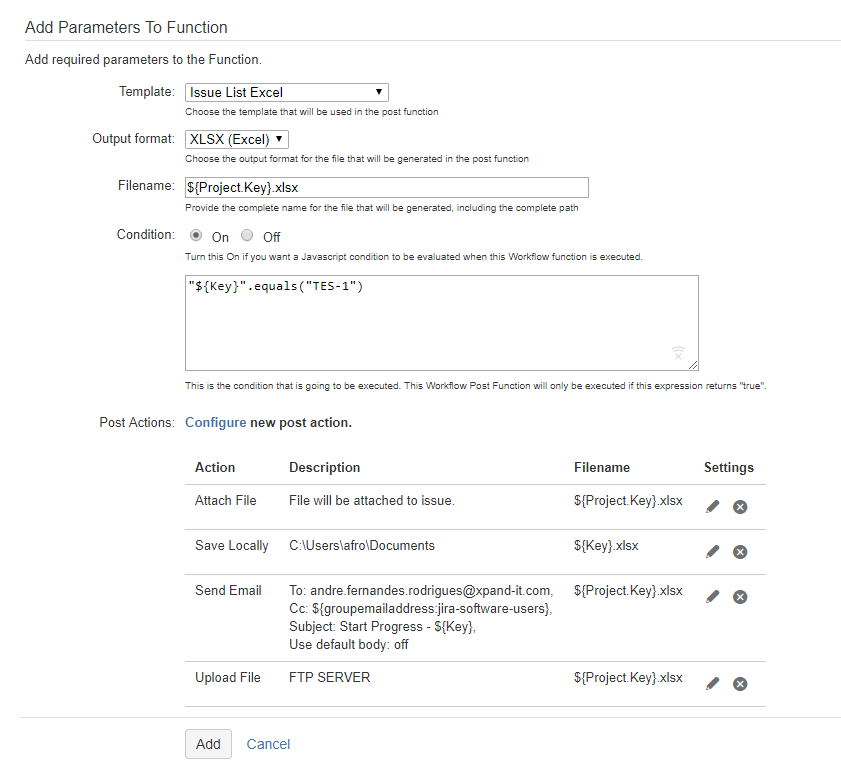This screenshot has width=841, height=783.
Task: Remove the Attach File post action
Action: click(x=740, y=507)
